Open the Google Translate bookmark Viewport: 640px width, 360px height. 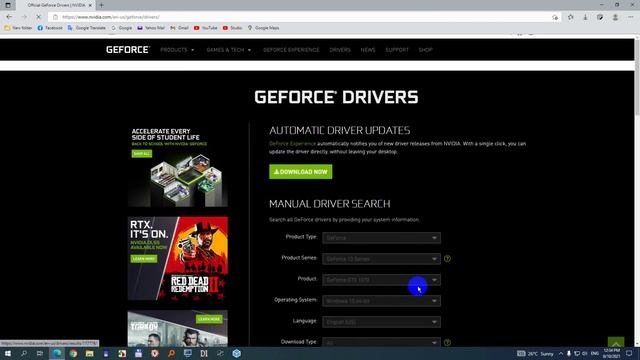click(x=87, y=28)
